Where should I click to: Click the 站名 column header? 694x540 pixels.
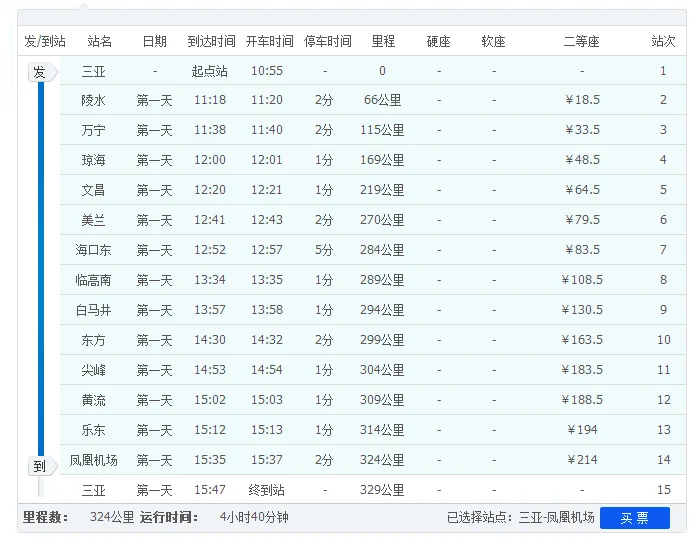100,41
